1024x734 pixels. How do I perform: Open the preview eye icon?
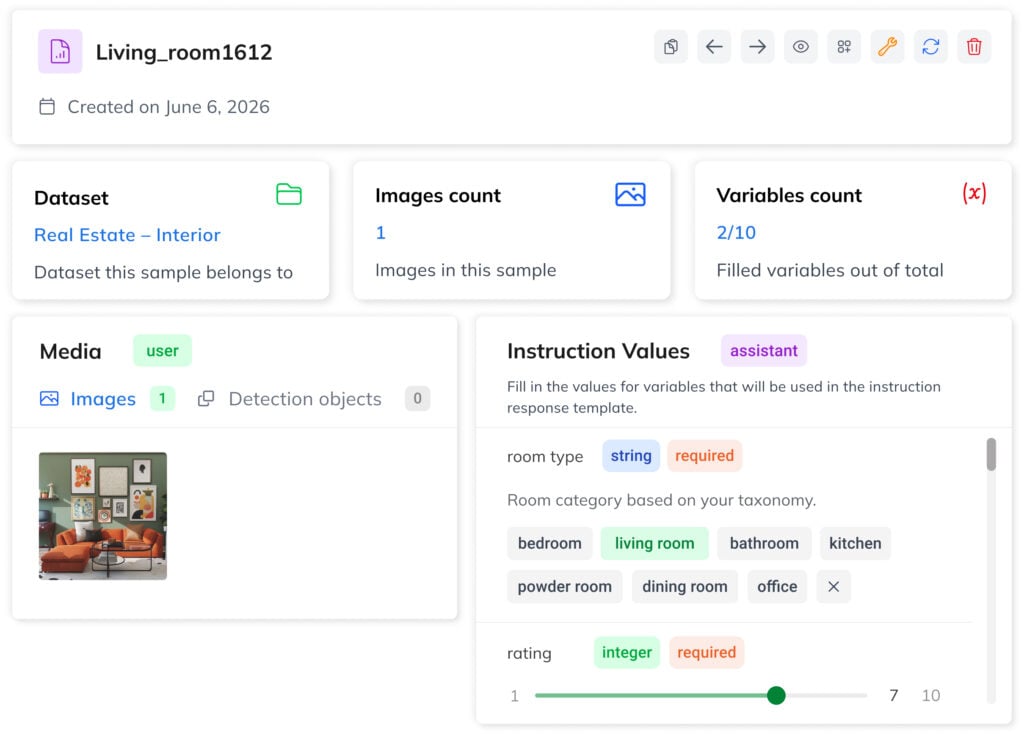(x=800, y=46)
